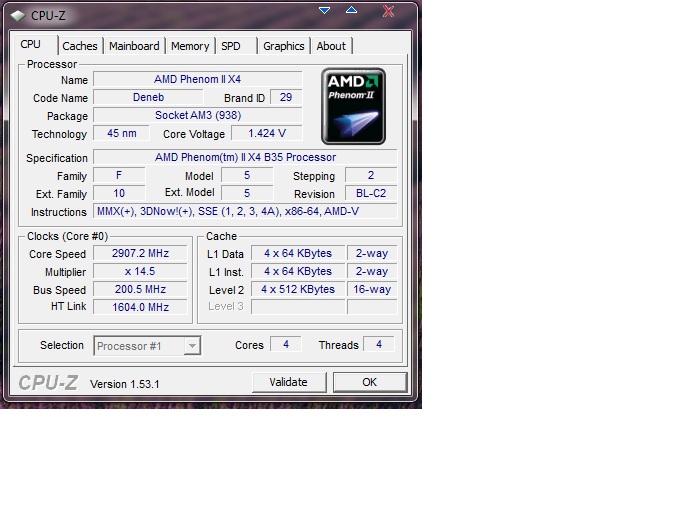This screenshot has height=518, width=691.
Task: Click the Multiplier value x 14.5
Action: click(140, 272)
